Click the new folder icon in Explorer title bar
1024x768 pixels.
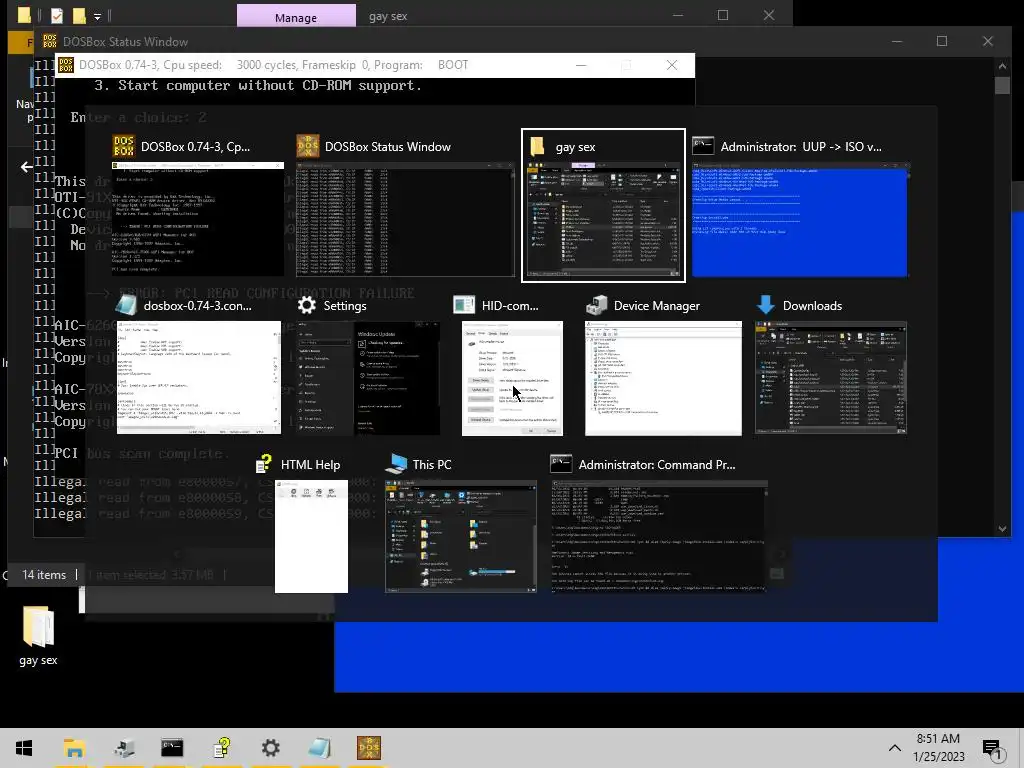79,15
